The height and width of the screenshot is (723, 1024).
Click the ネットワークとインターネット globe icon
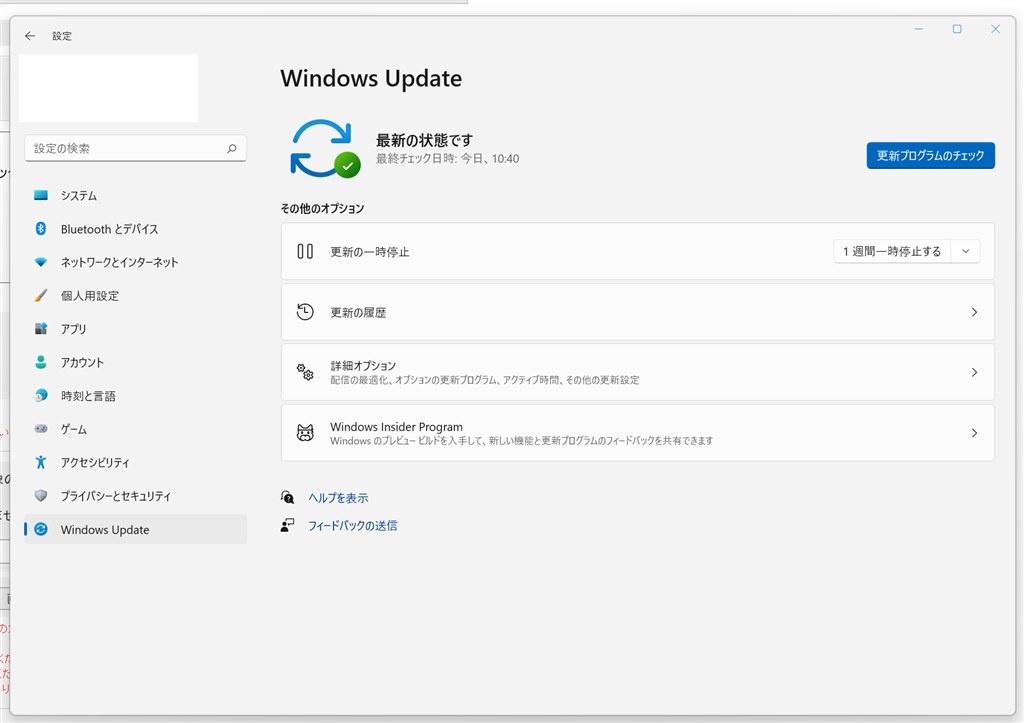click(40, 262)
